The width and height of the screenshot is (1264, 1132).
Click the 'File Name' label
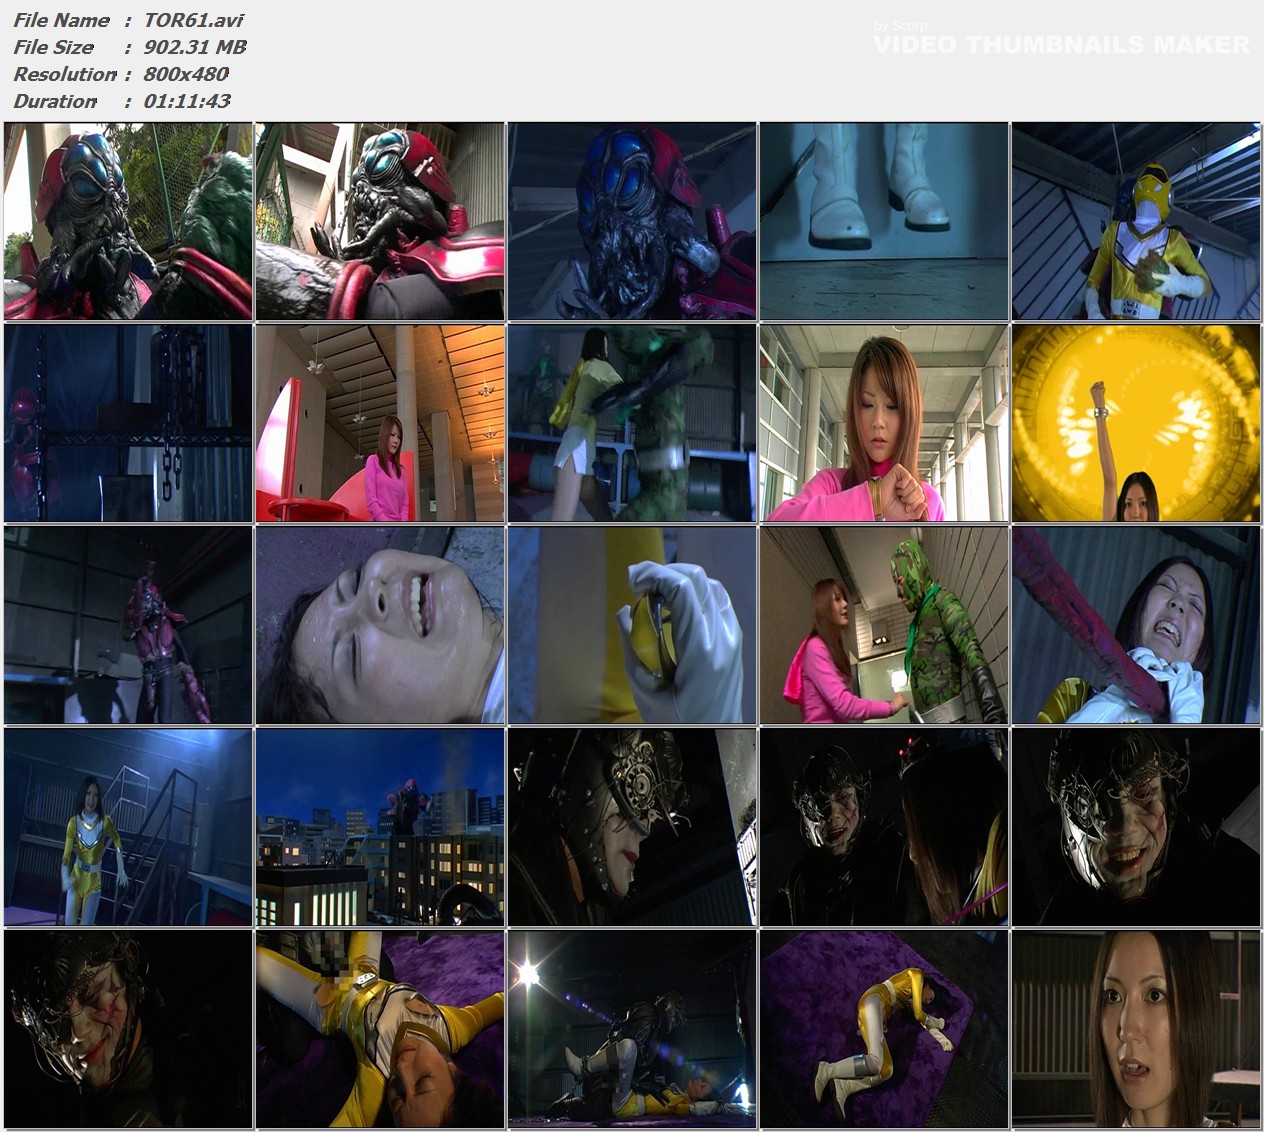tap(61, 20)
